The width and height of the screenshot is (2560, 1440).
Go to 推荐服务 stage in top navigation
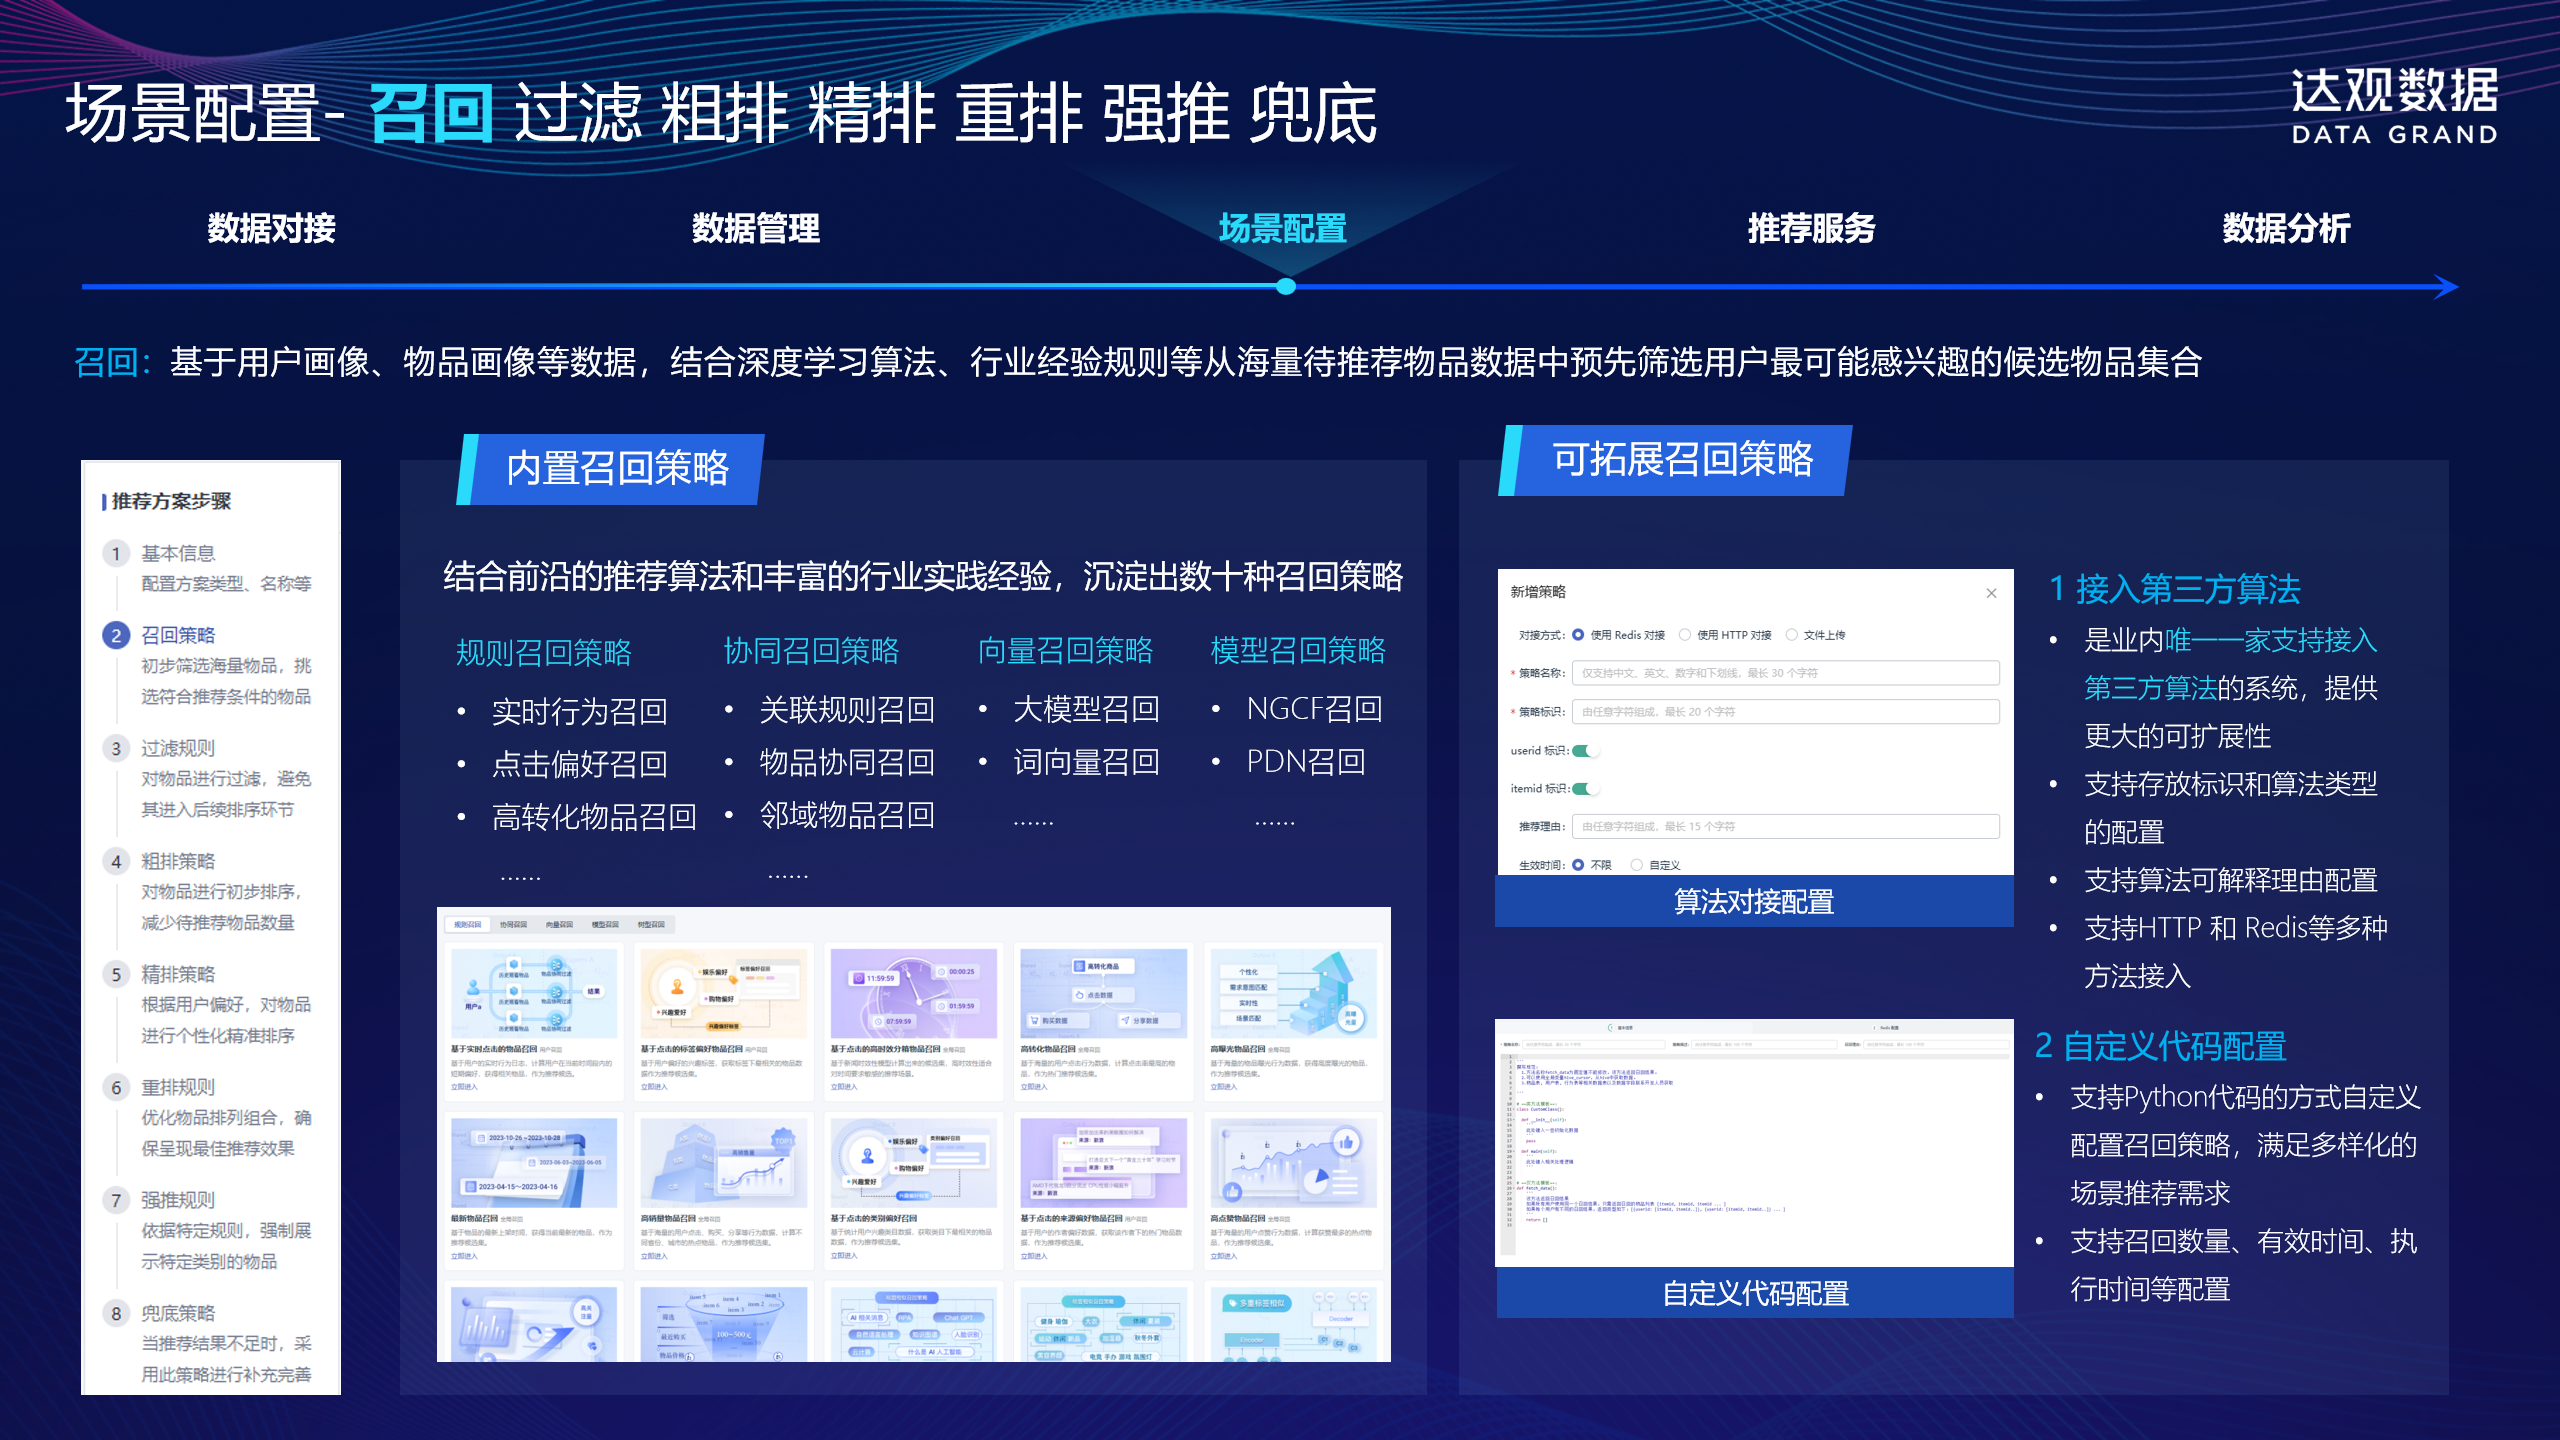1811,229
